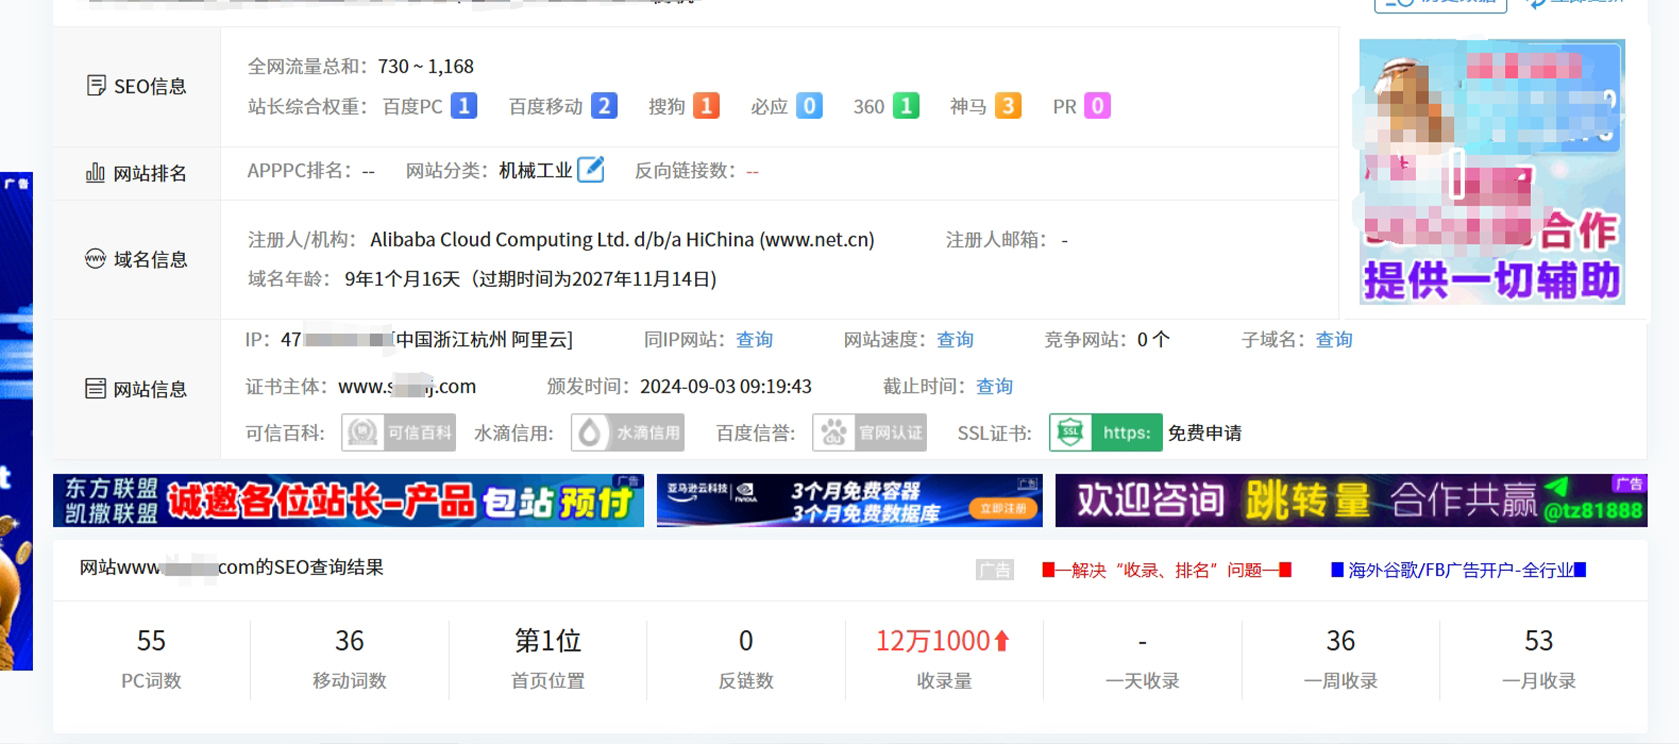The height and width of the screenshot is (744, 1679).
Task: Open the 解决收录、排名问题 ad link
Action: [1167, 570]
